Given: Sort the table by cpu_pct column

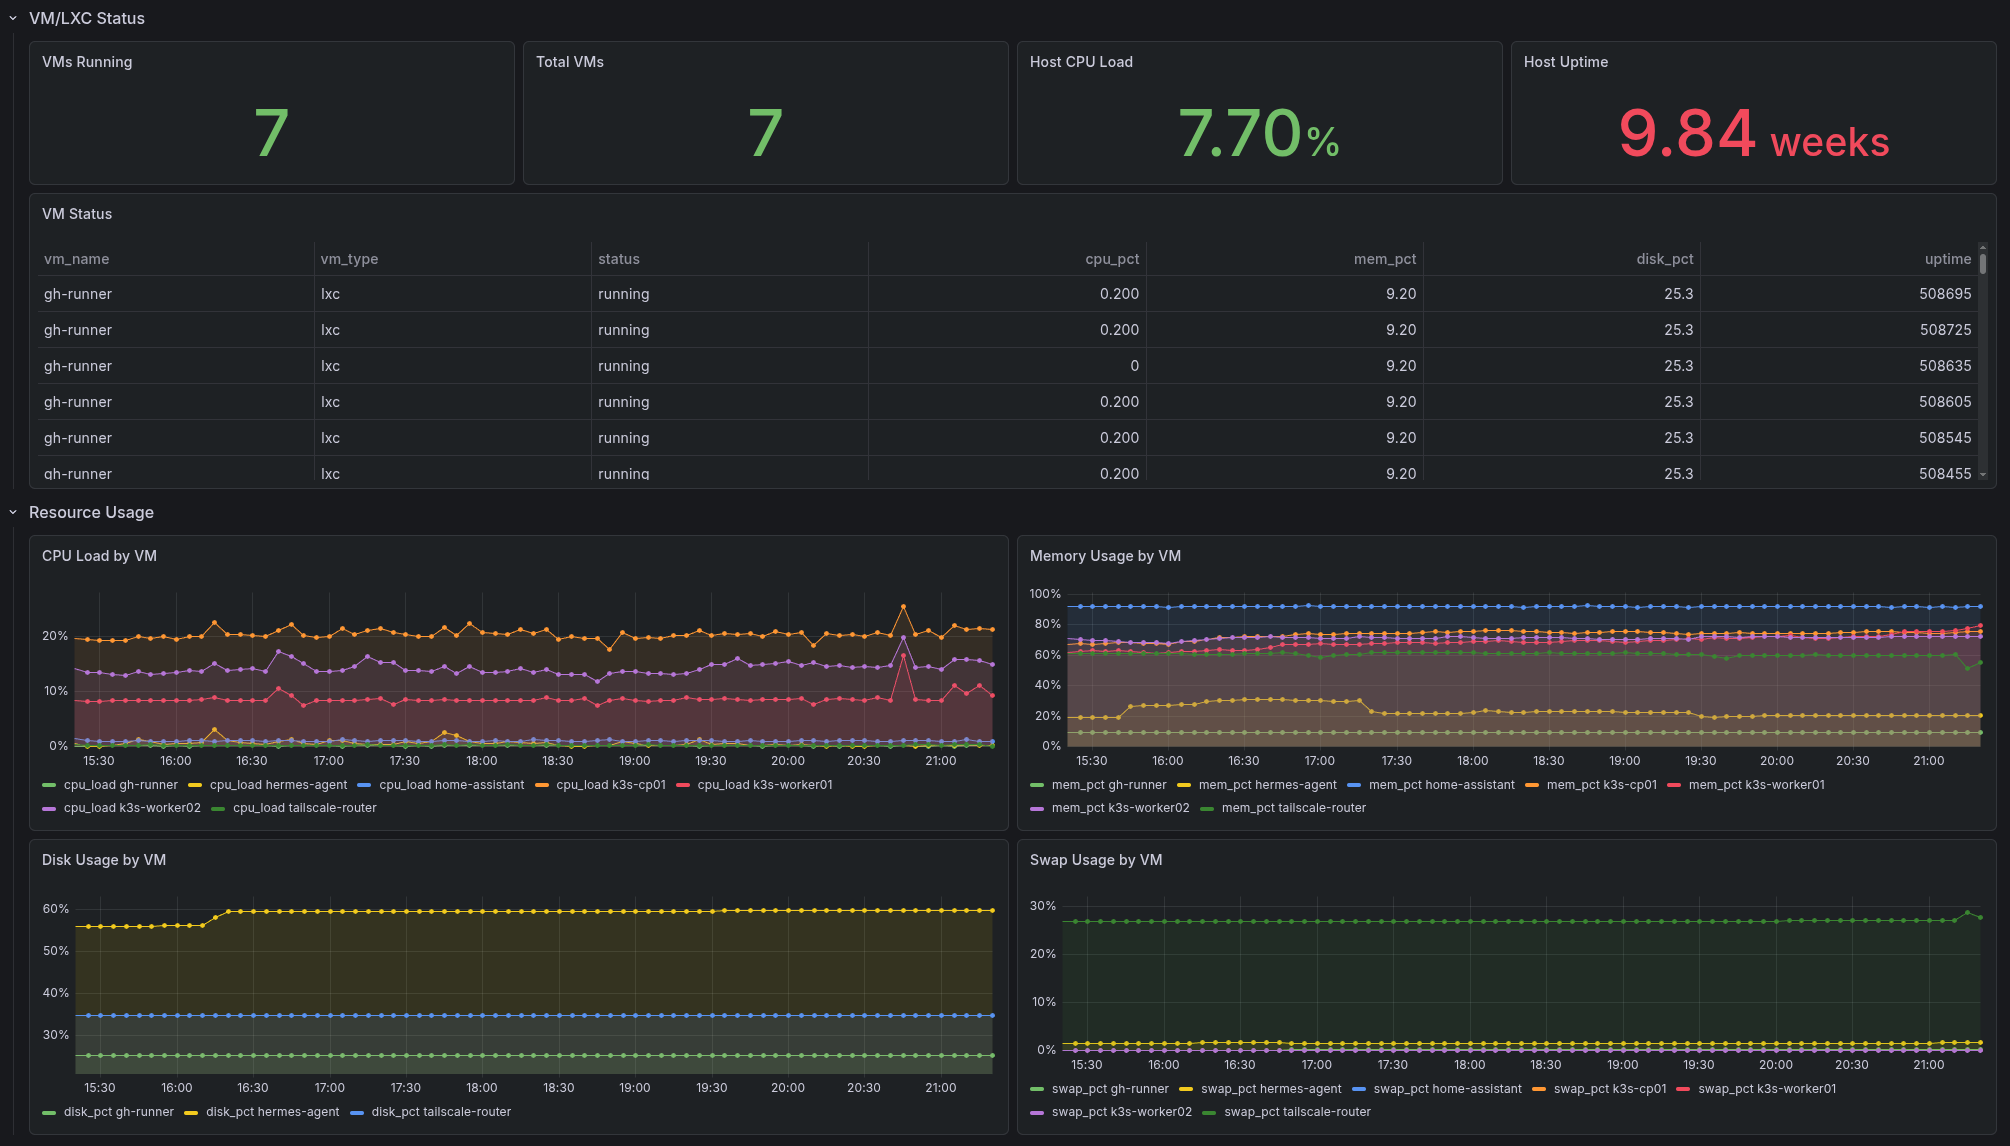Looking at the screenshot, I should coord(1113,258).
